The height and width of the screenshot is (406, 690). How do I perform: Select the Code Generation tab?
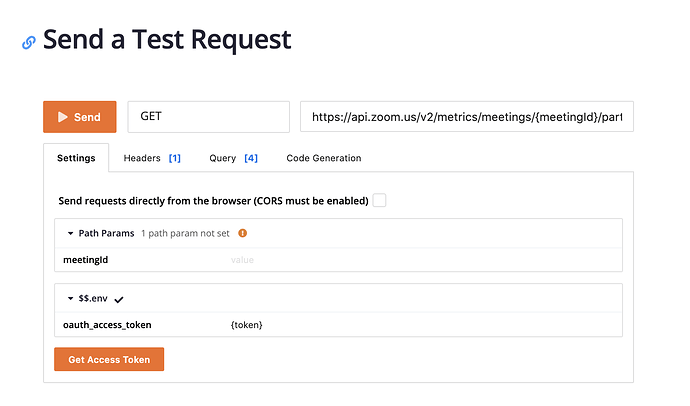(324, 158)
